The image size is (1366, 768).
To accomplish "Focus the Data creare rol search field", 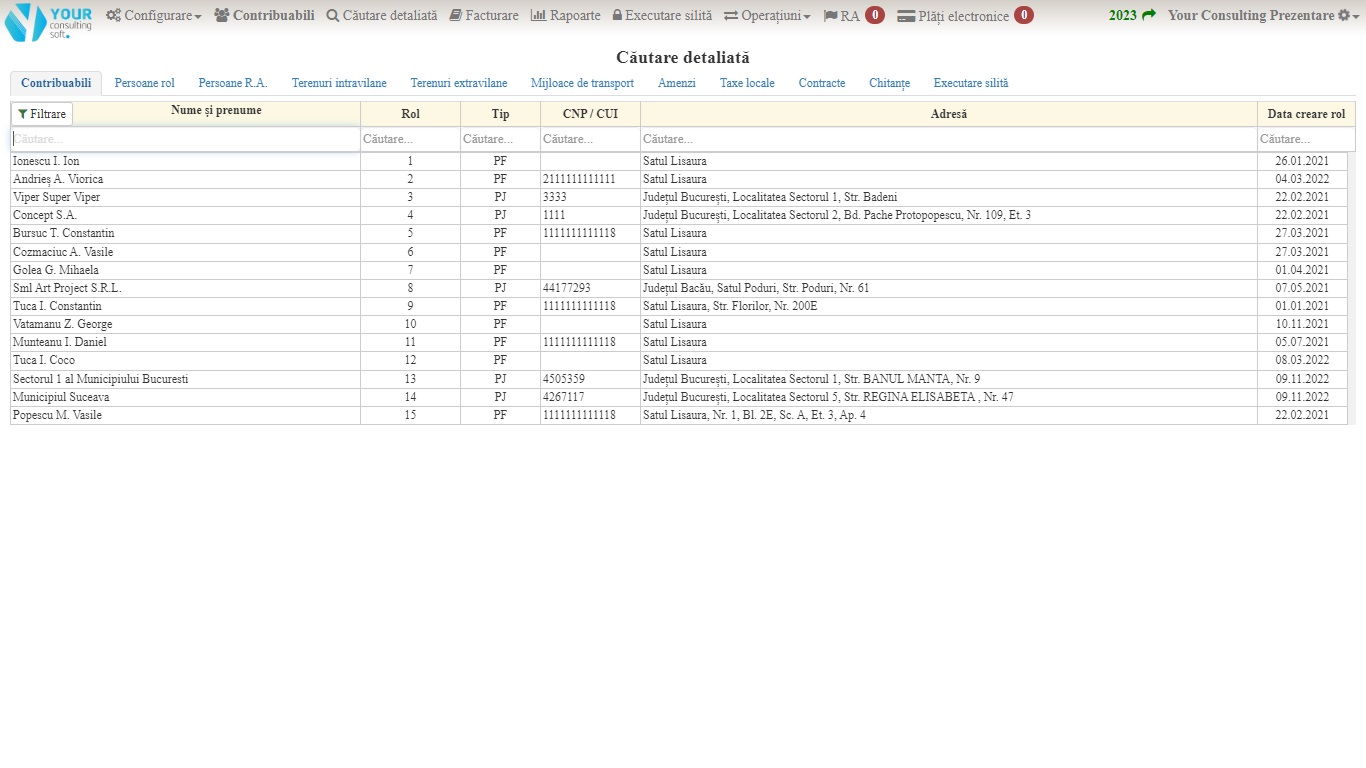I will tap(1306, 139).
